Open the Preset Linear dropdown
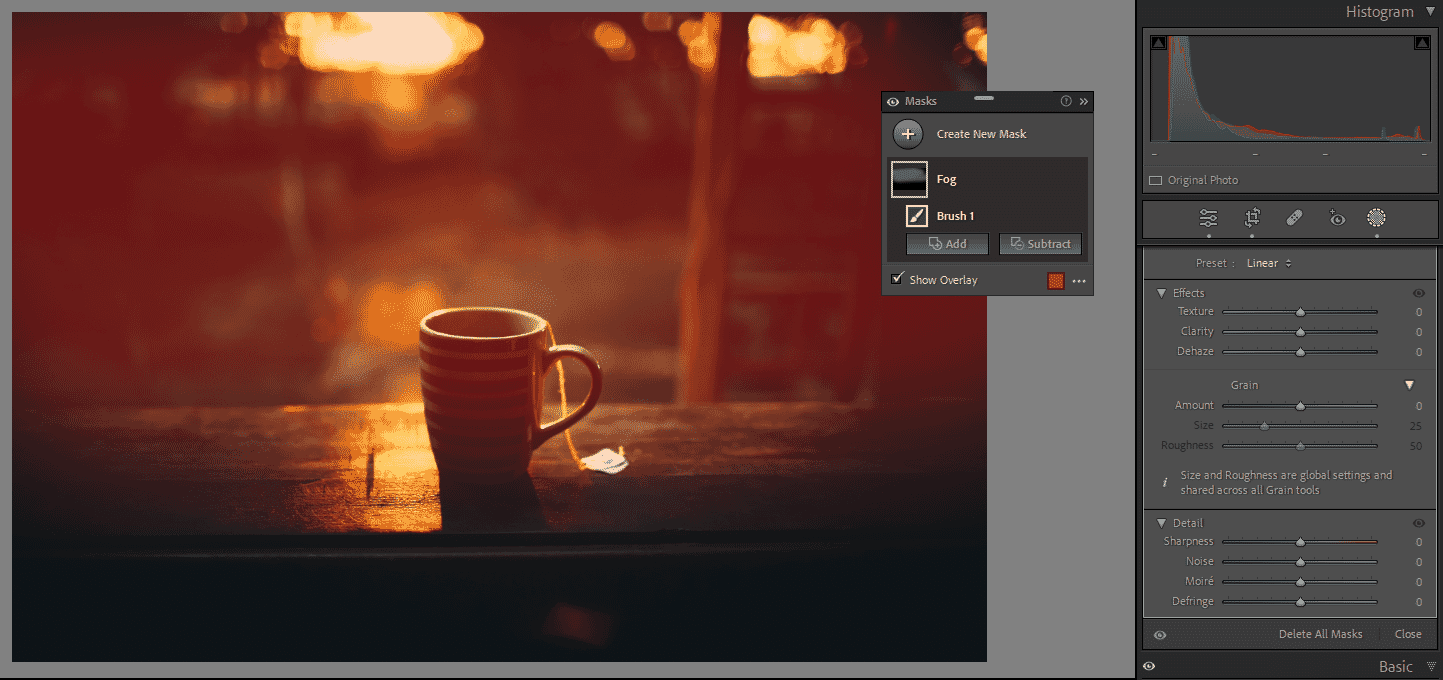 pyautogui.click(x=1269, y=263)
